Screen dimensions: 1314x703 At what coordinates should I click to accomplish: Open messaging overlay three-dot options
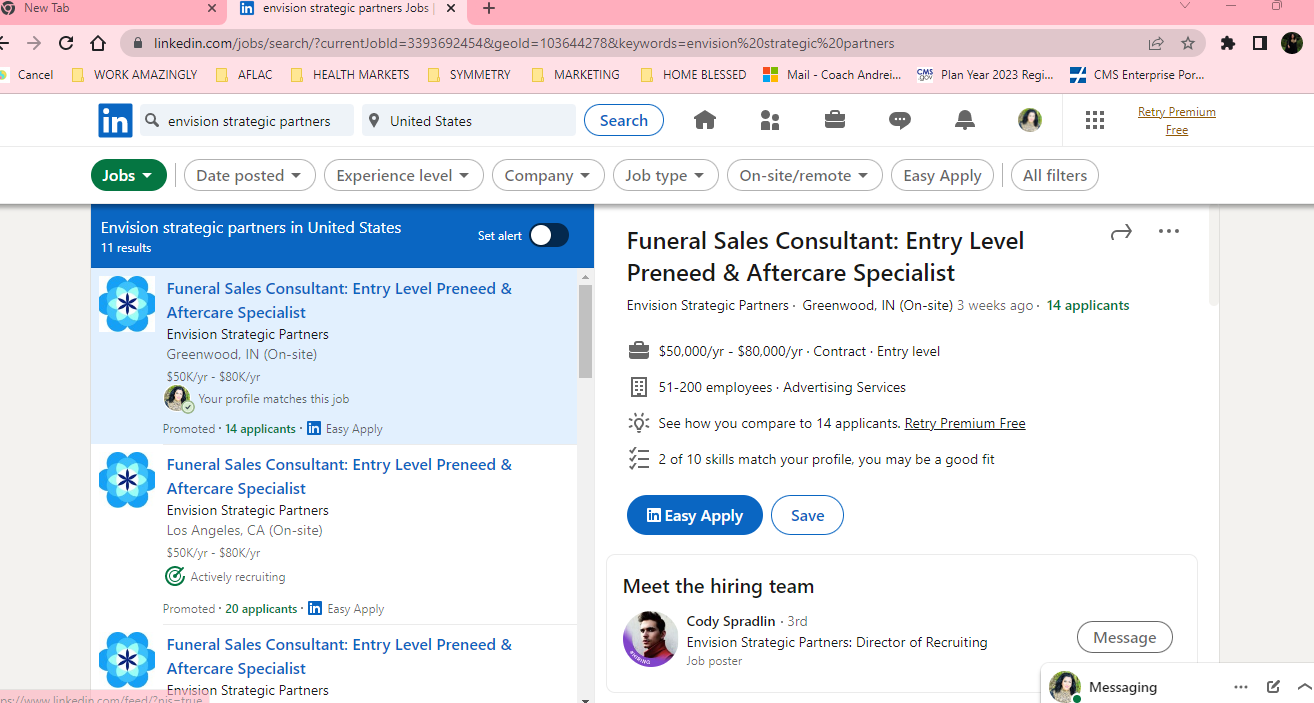(1241, 687)
